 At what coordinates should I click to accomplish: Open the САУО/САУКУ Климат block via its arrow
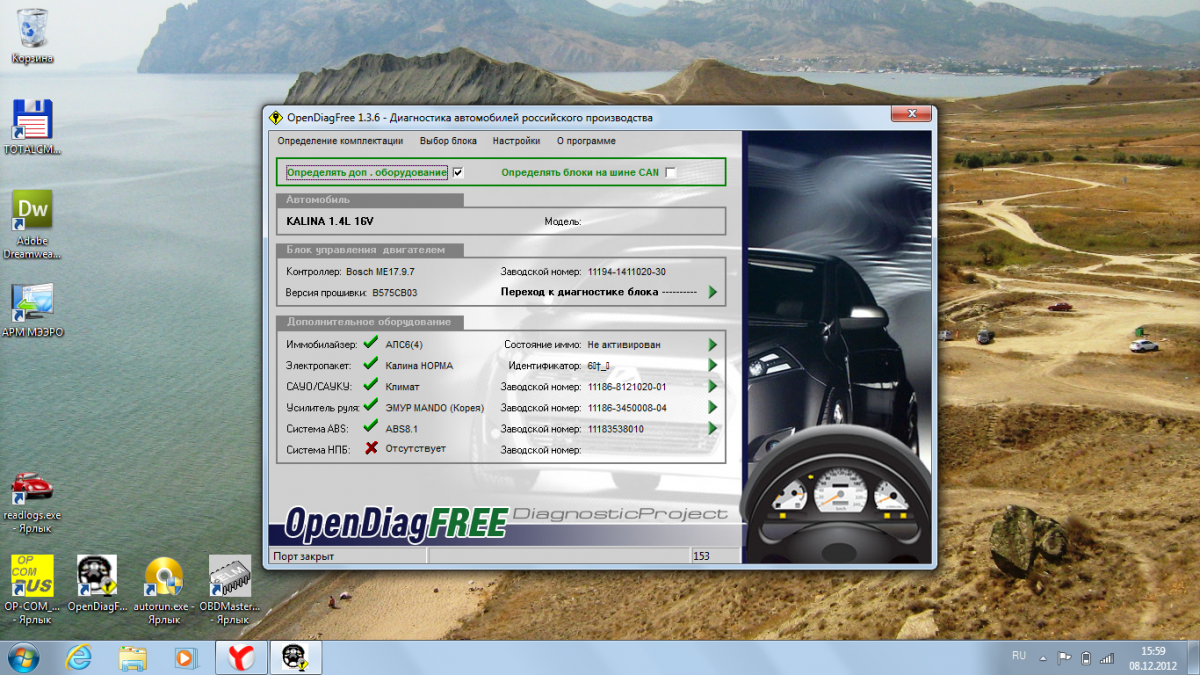click(713, 386)
